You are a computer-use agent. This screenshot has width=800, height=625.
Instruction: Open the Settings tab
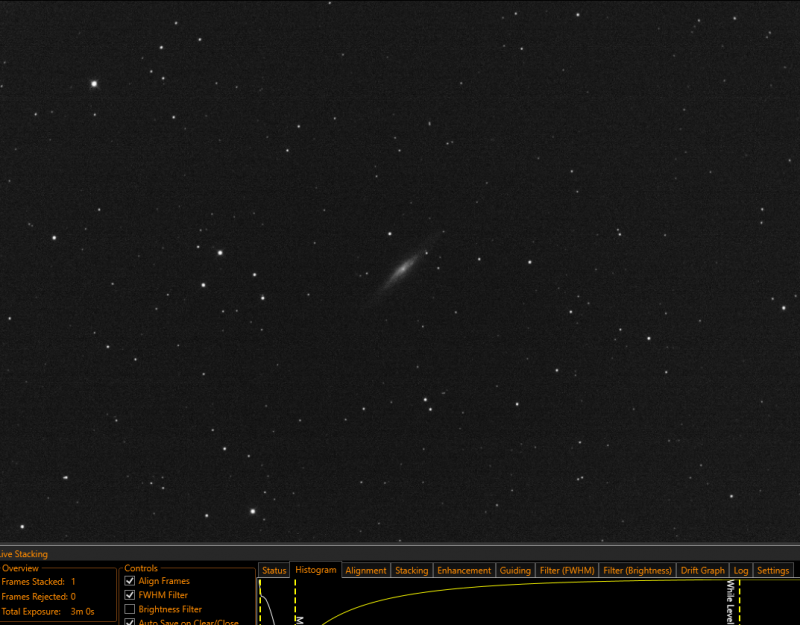(x=773, y=570)
